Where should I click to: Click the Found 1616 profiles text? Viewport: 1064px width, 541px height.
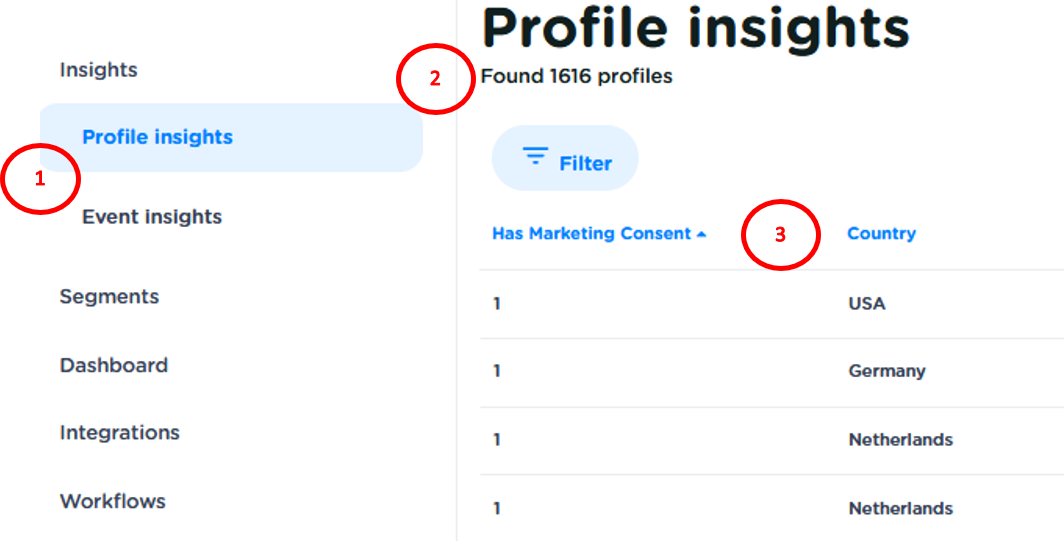576,76
